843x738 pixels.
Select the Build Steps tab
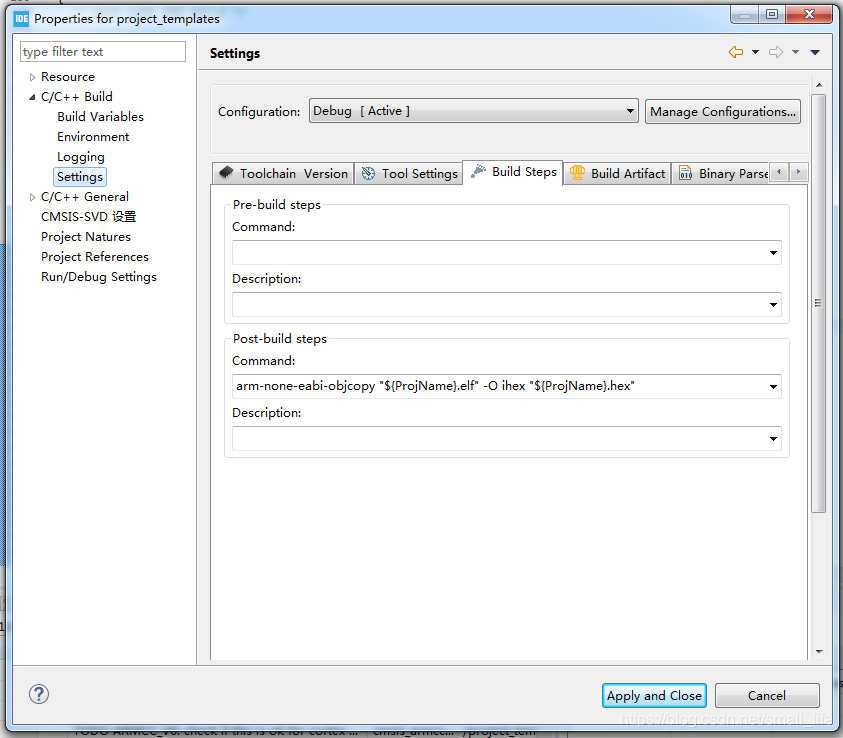tap(513, 172)
